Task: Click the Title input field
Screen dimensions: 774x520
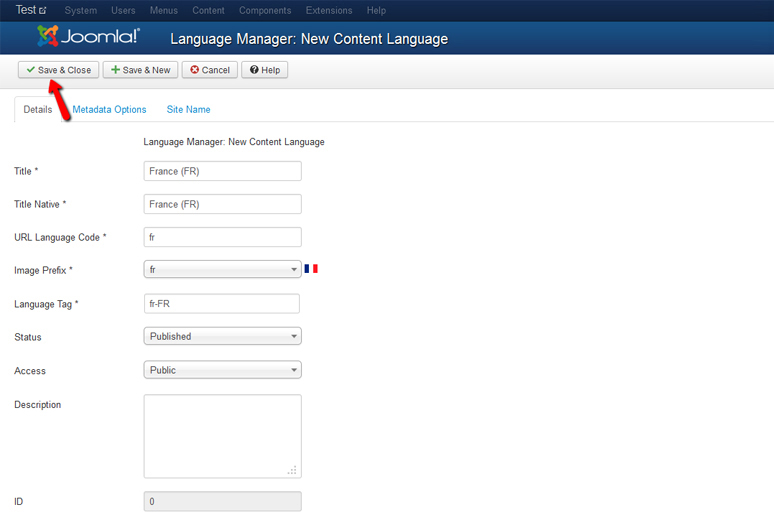Action: [x=223, y=171]
